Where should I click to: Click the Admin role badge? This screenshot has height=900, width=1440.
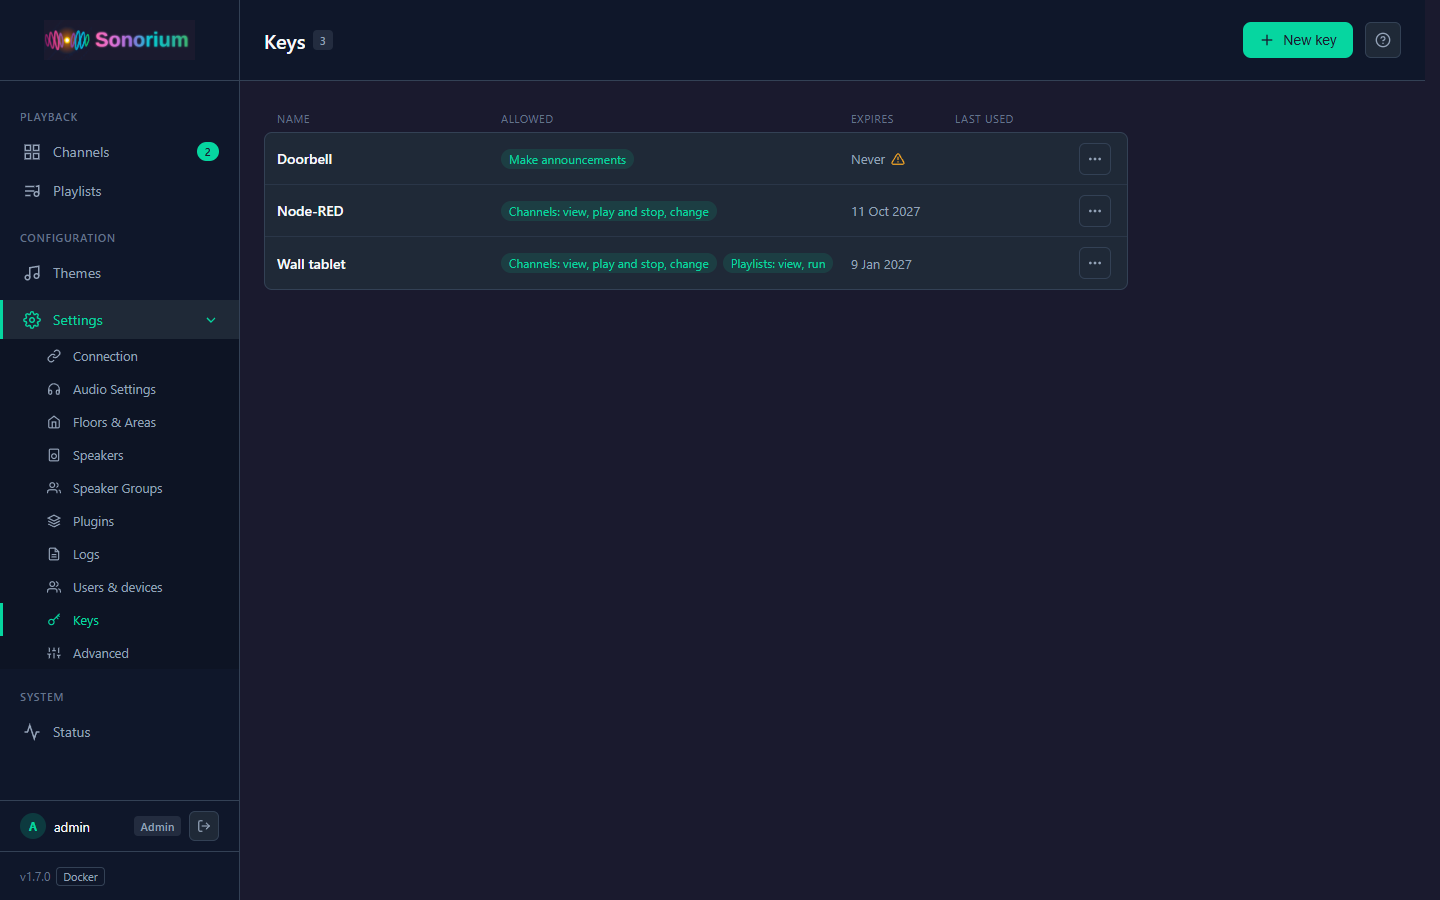coord(157,827)
